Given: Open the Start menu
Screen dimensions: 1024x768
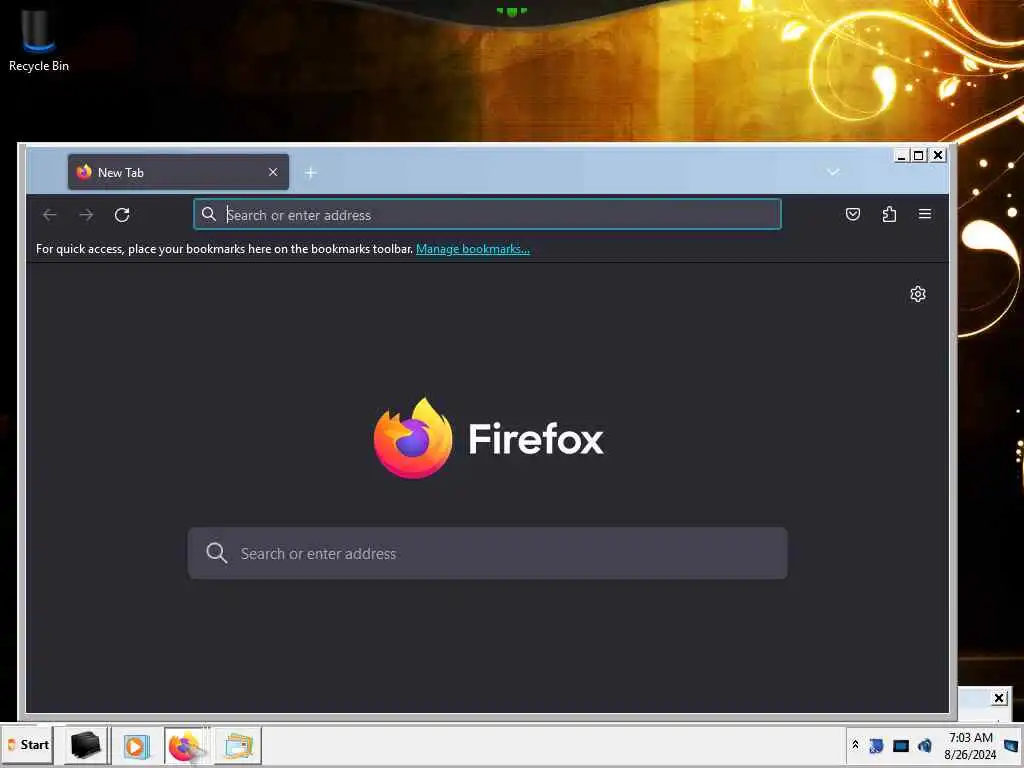Looking at the screenshot, I should tap(27, 745).
